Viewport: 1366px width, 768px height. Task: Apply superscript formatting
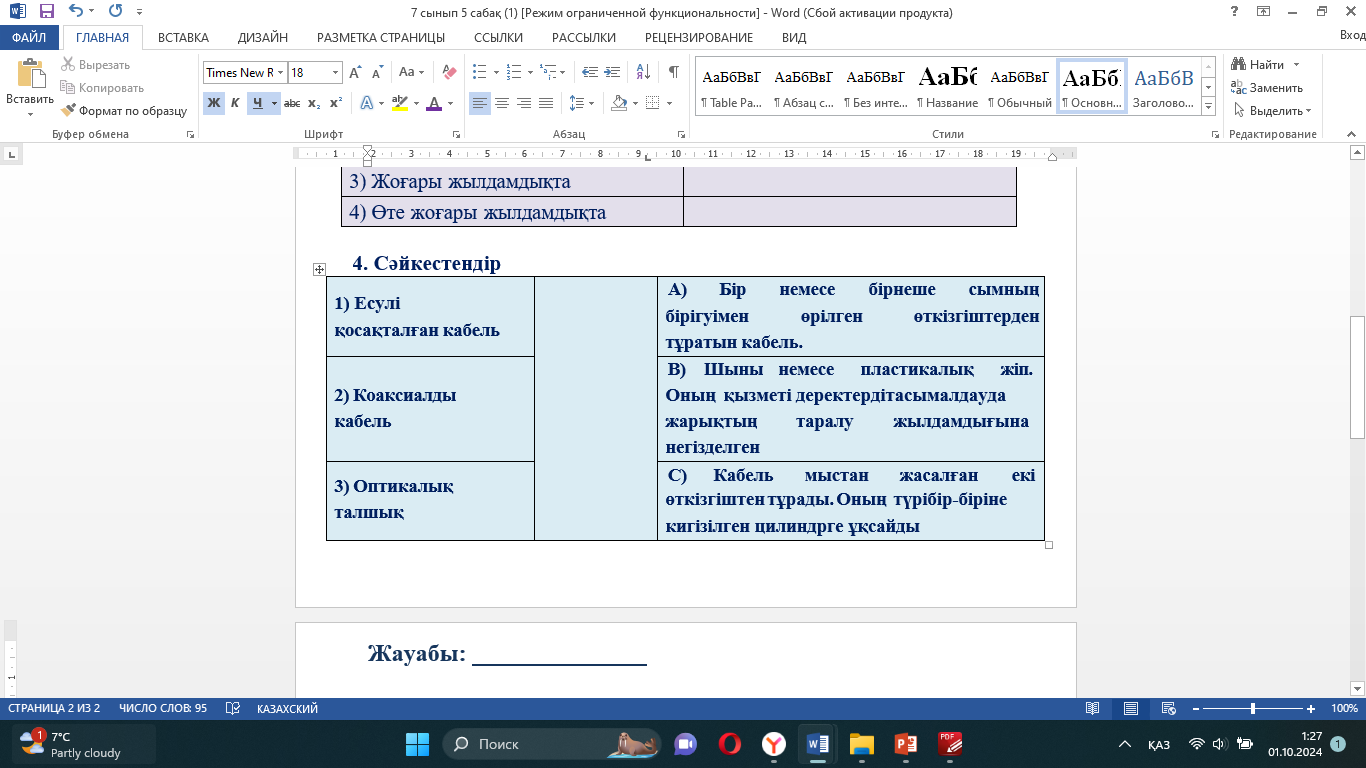click(x=336, y=103)
